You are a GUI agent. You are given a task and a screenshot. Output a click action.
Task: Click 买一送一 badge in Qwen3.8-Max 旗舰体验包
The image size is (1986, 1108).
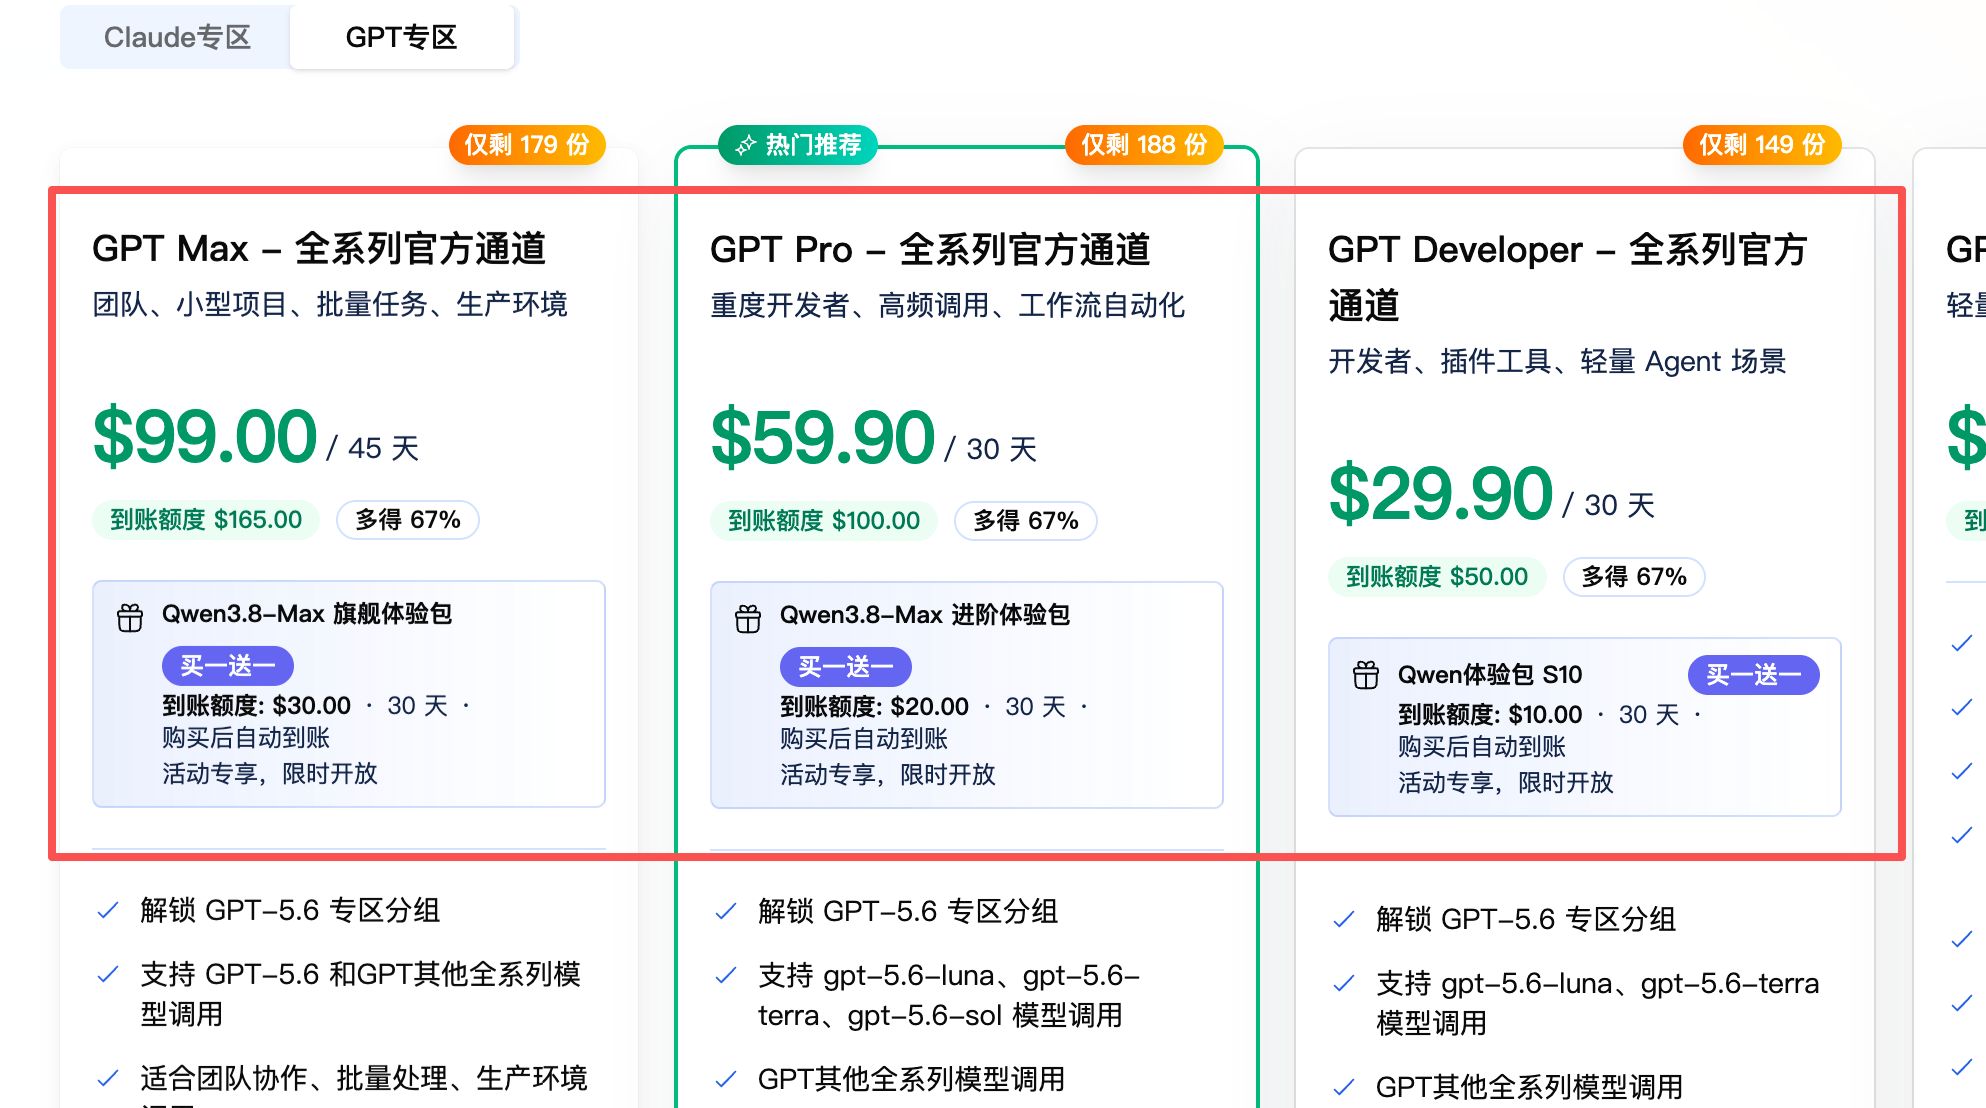point(228,666)
